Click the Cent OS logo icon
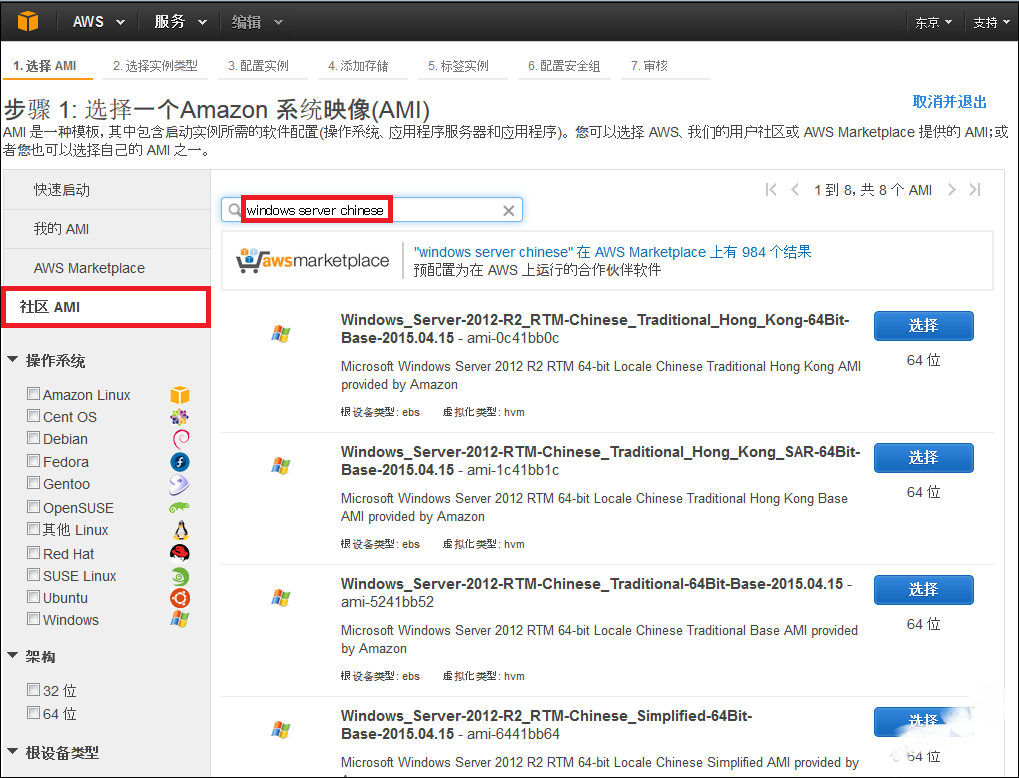 click(x=180, y=417)
